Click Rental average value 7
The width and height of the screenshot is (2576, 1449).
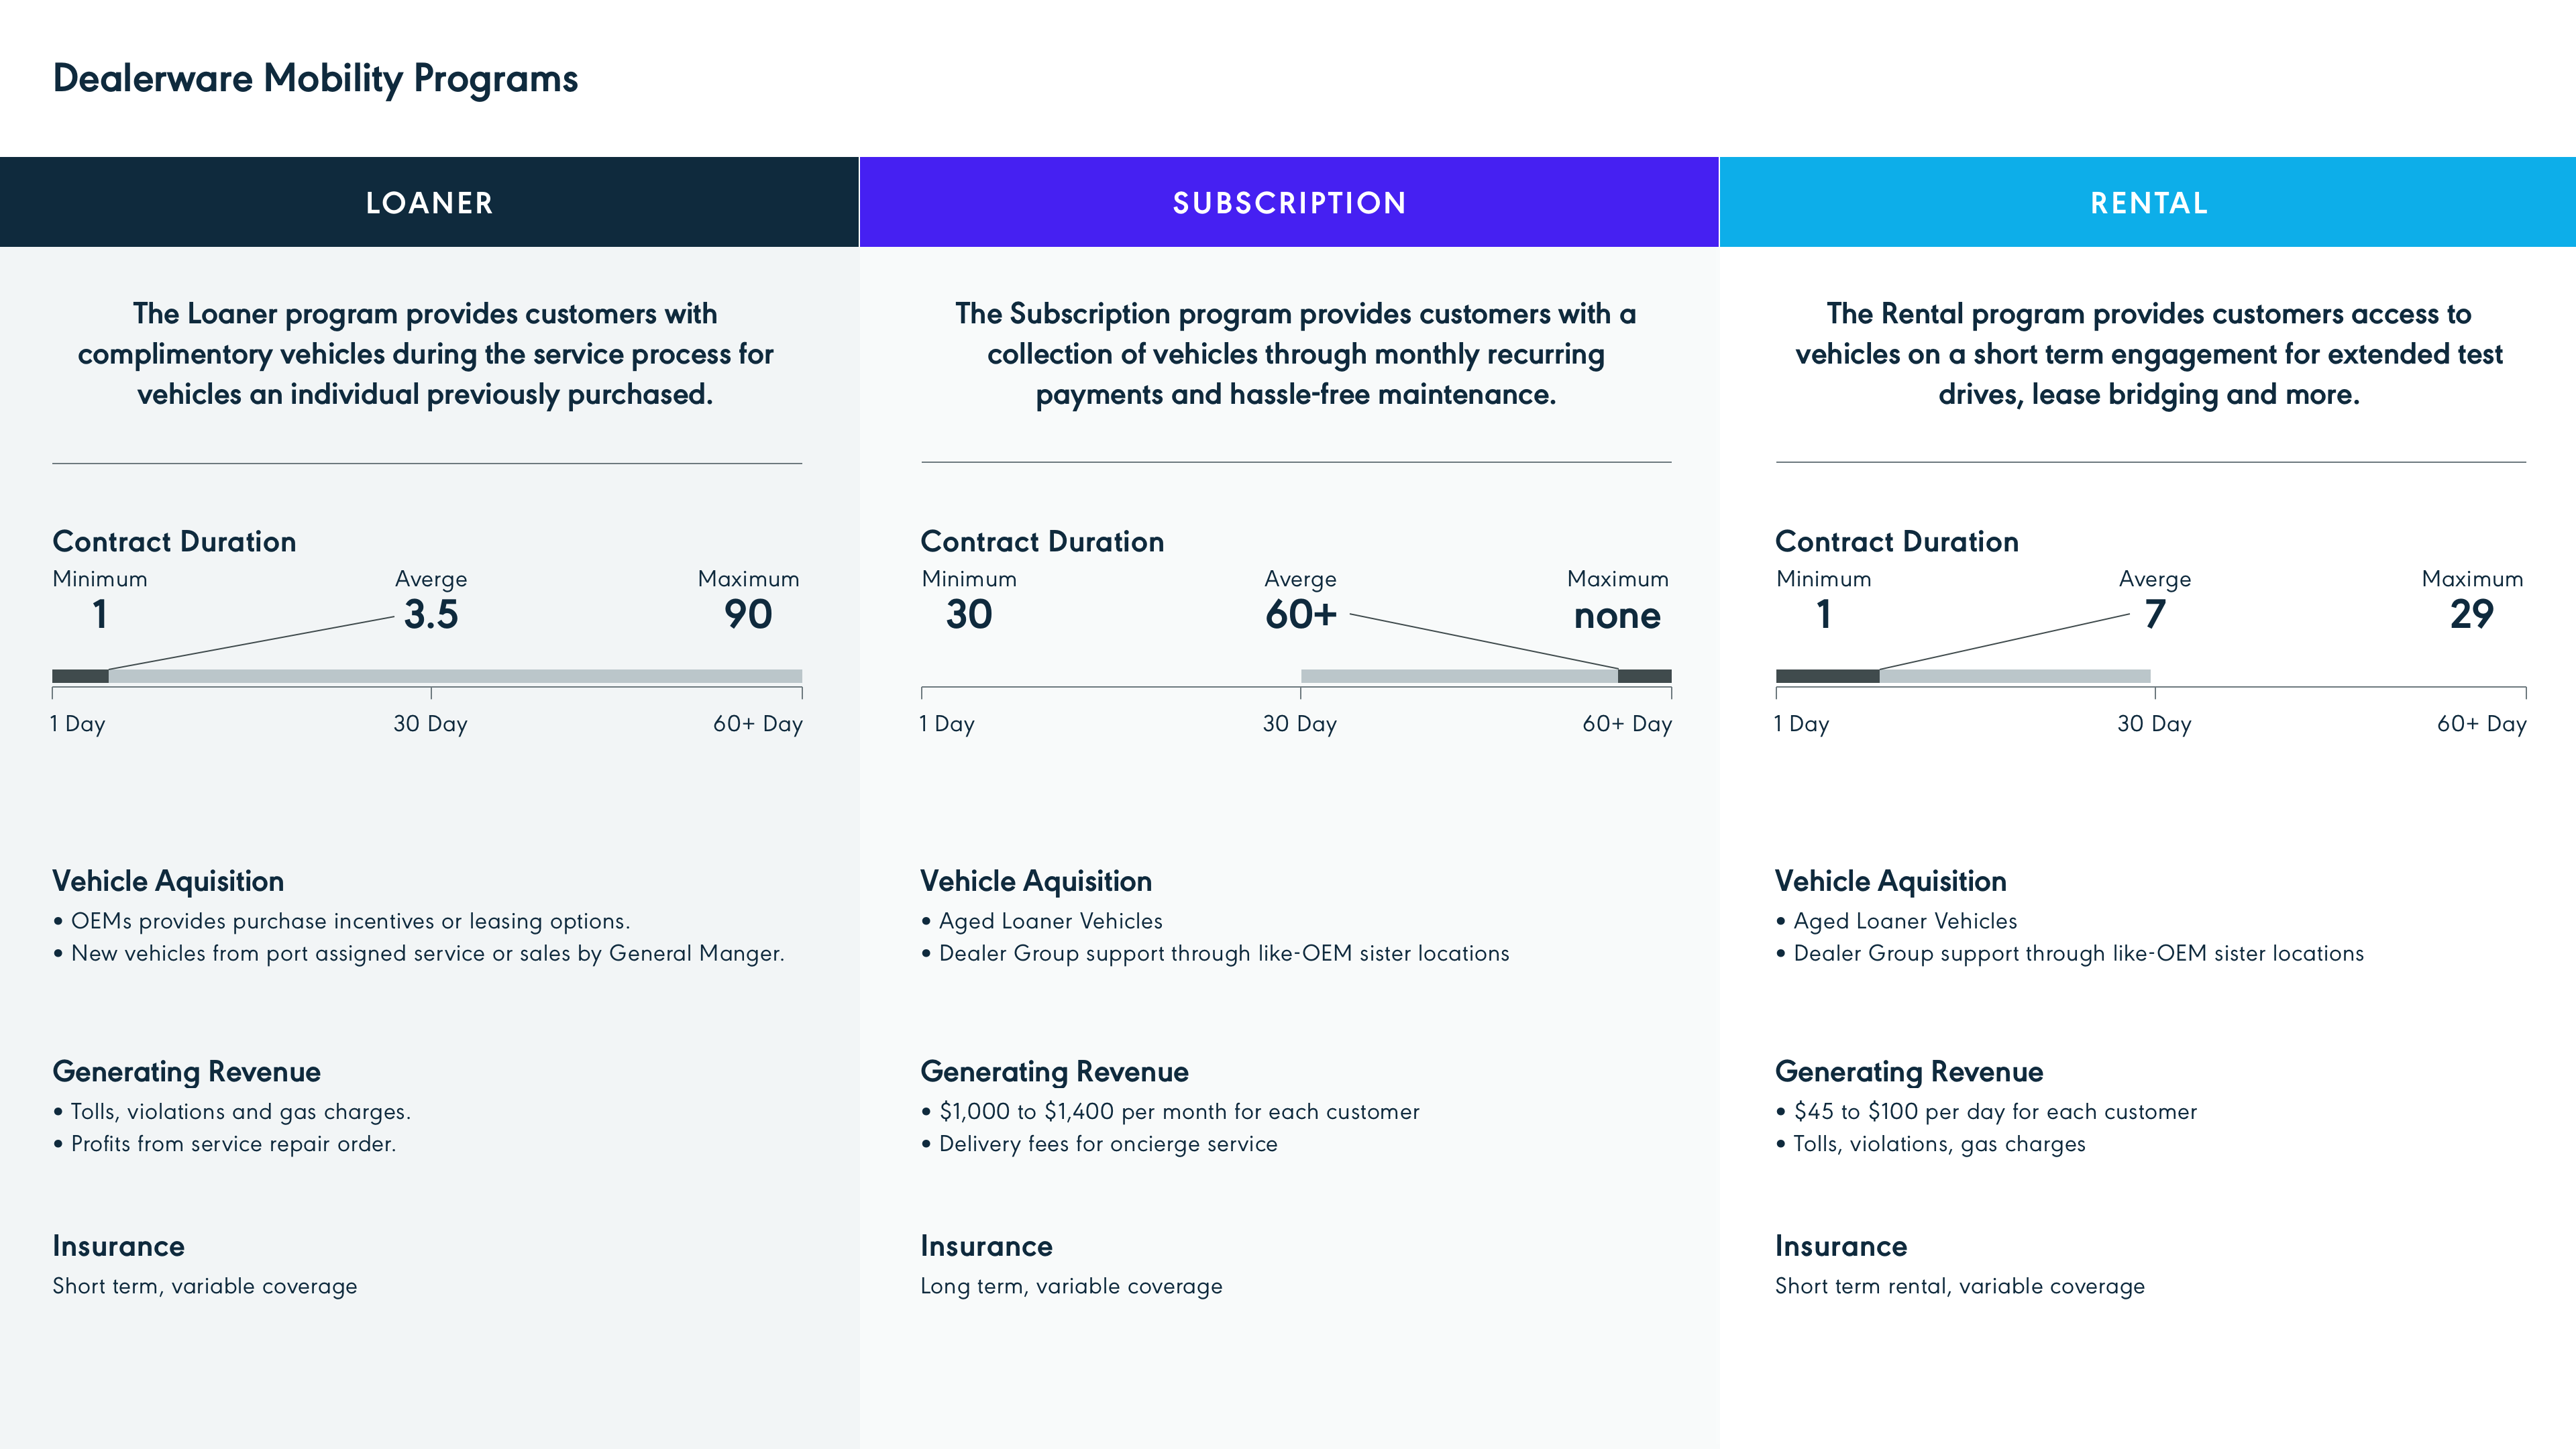click(2154, 614)
